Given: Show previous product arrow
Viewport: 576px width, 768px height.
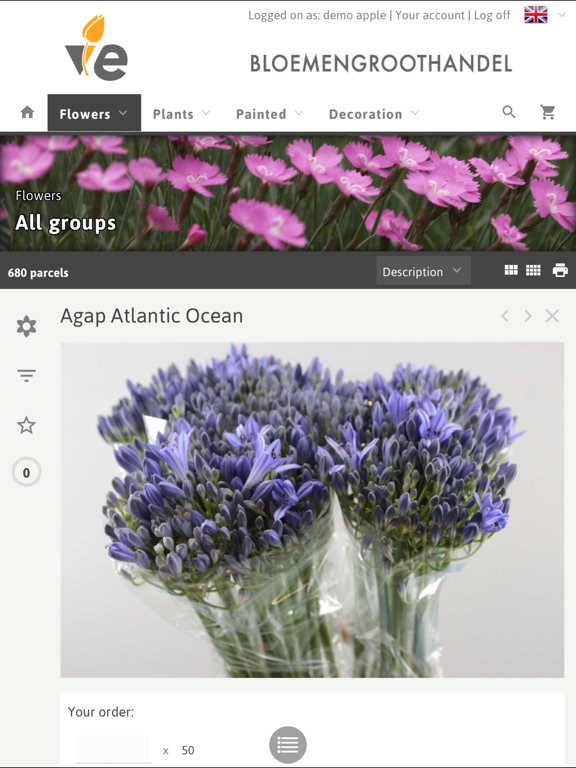Looking at the screenshot, I should tap(505, 316).
